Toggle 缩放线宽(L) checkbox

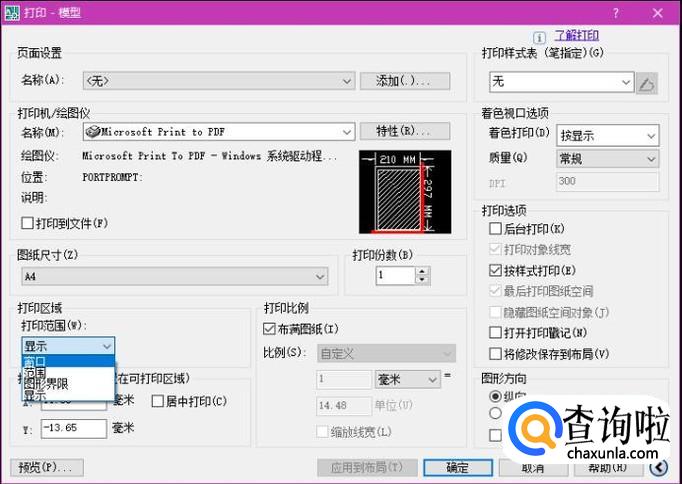(322, 432)
